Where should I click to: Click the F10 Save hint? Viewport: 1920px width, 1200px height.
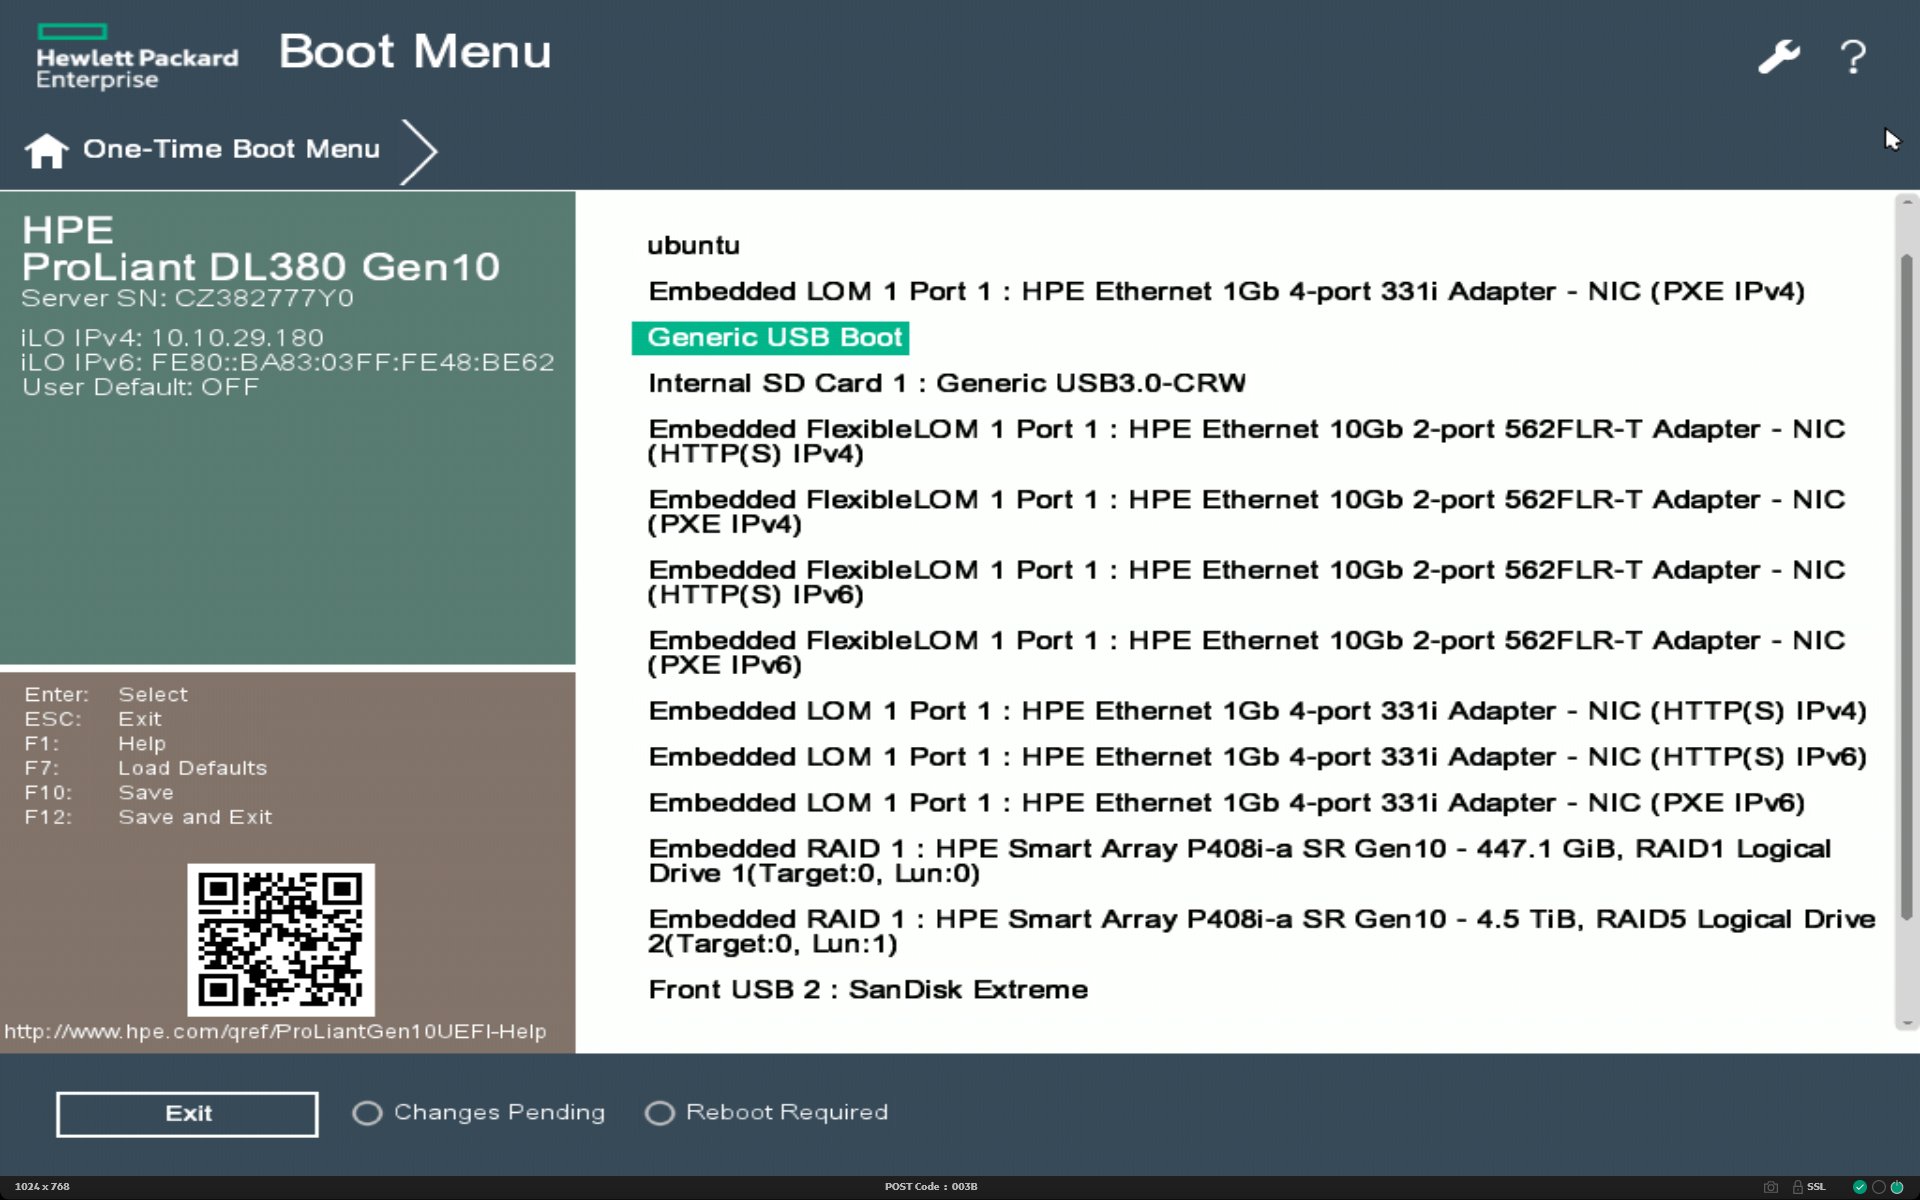[99, 793]
